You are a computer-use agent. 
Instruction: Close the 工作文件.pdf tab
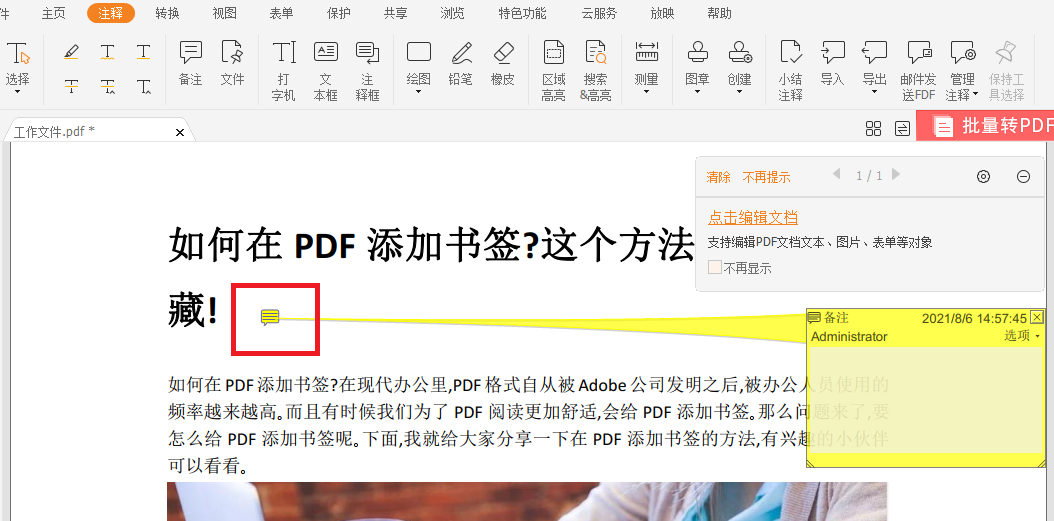[179, 132]
